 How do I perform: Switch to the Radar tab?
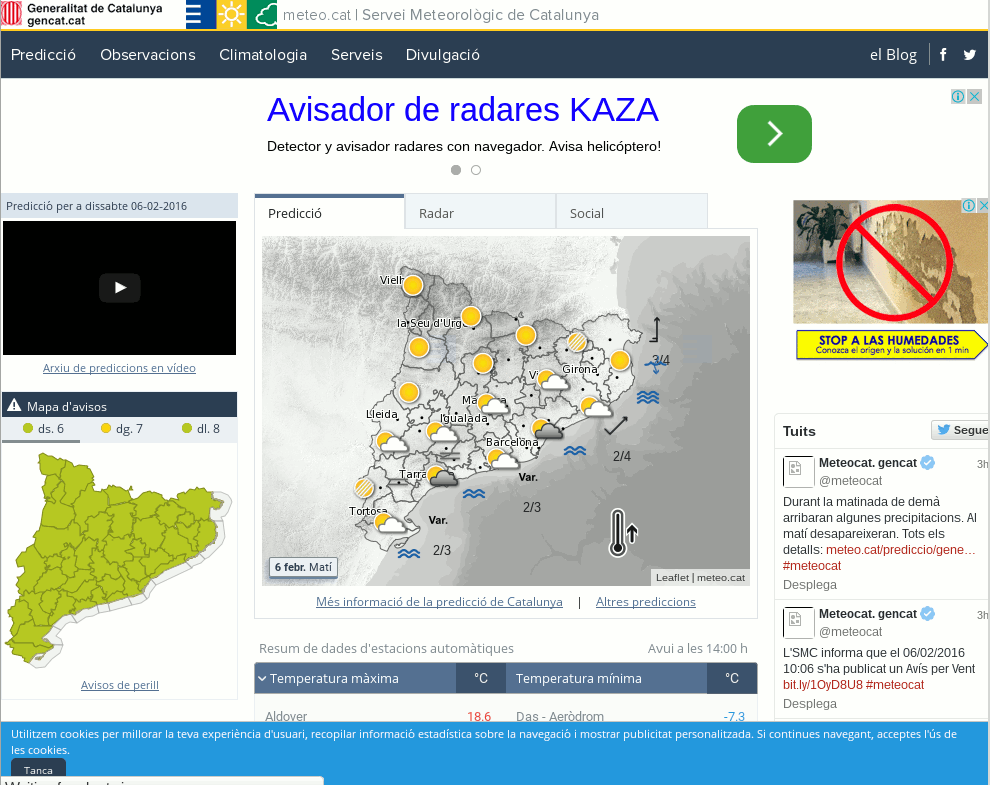(x=480, y=213)
